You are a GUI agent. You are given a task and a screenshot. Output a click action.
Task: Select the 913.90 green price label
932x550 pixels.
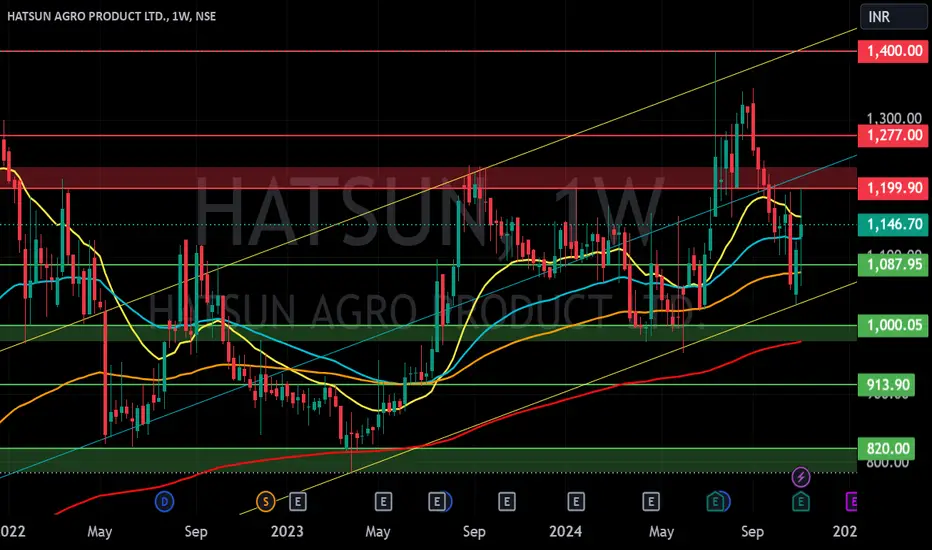tap(887, 385)
